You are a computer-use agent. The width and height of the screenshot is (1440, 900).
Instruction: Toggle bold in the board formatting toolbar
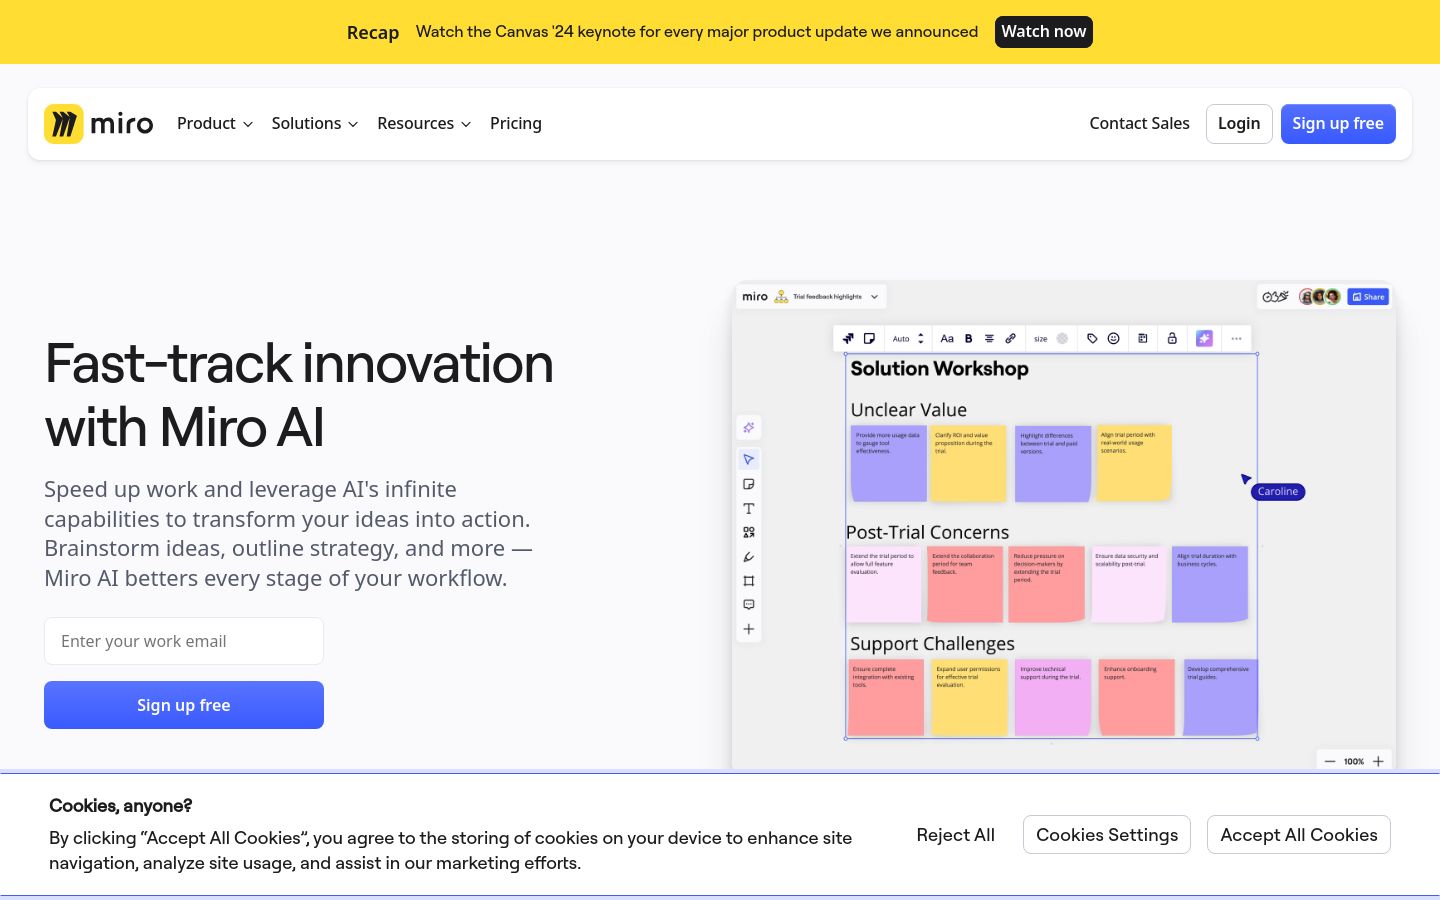968,338
